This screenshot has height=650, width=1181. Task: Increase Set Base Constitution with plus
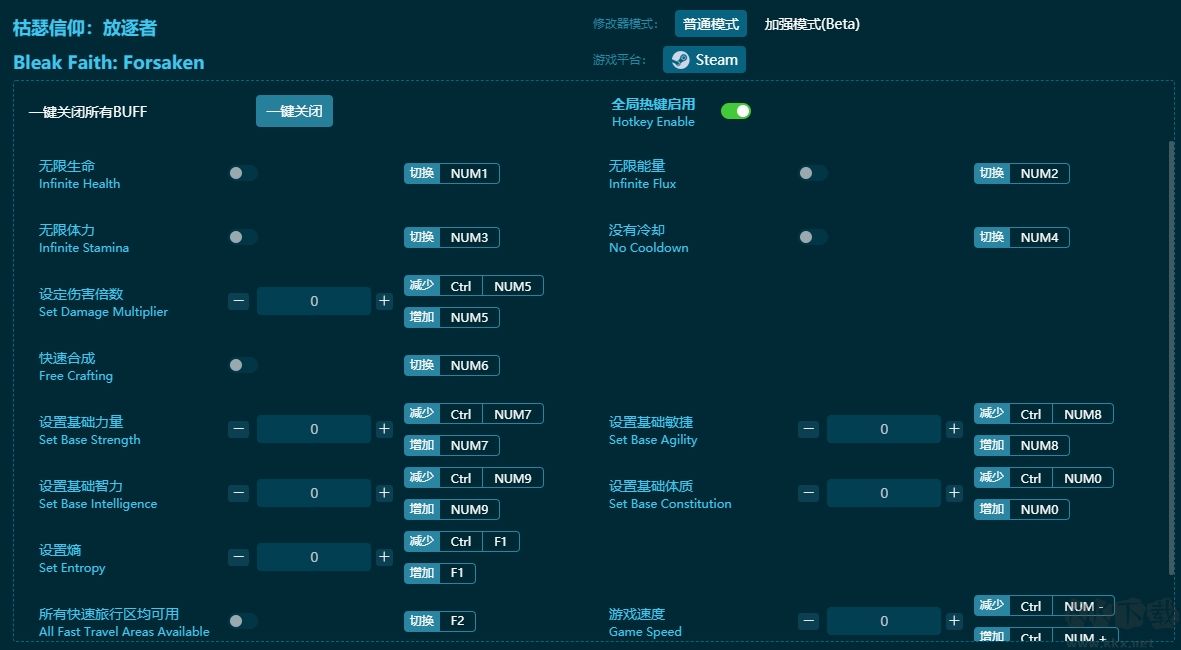tap(954, 493)
